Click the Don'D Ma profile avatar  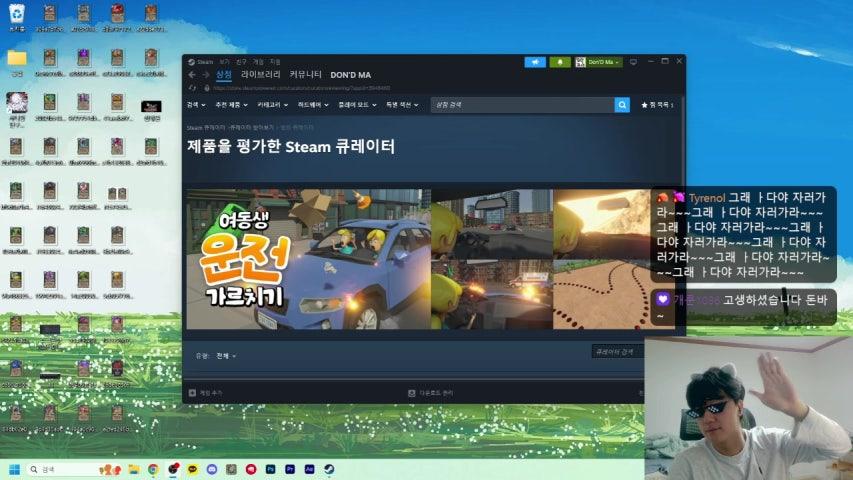point(580,62)
